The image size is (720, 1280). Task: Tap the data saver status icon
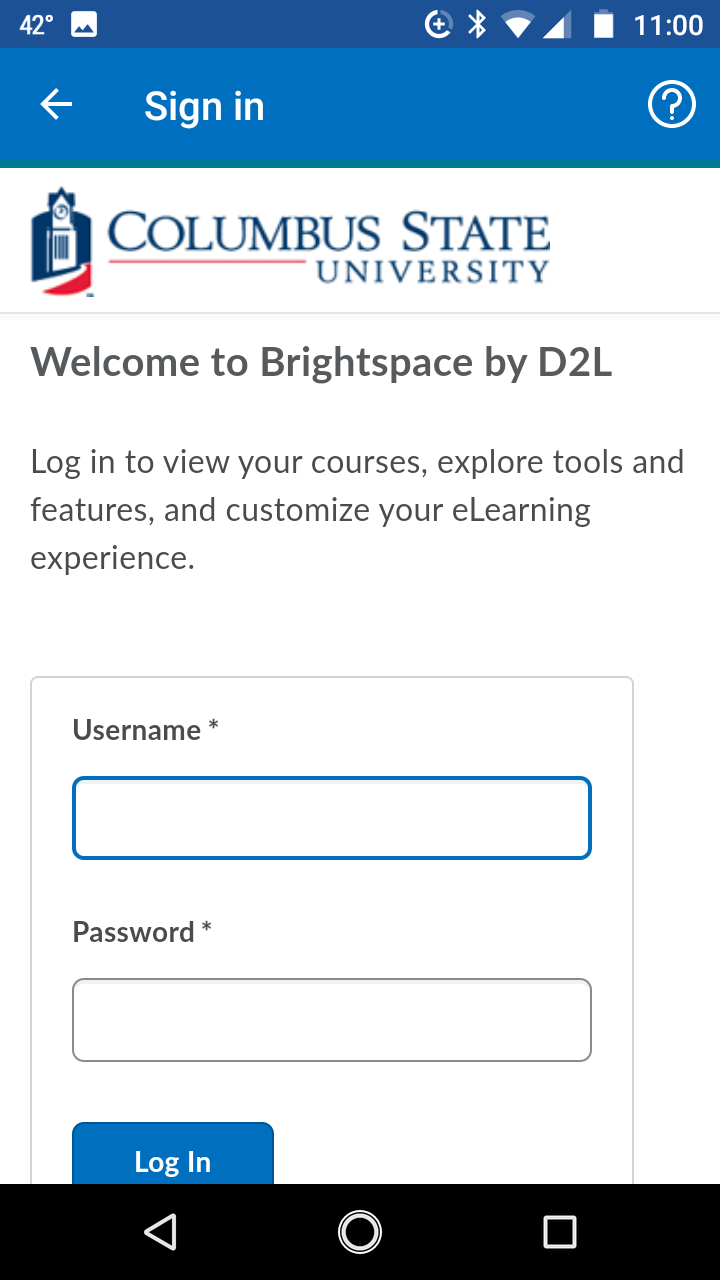(438, 24)
